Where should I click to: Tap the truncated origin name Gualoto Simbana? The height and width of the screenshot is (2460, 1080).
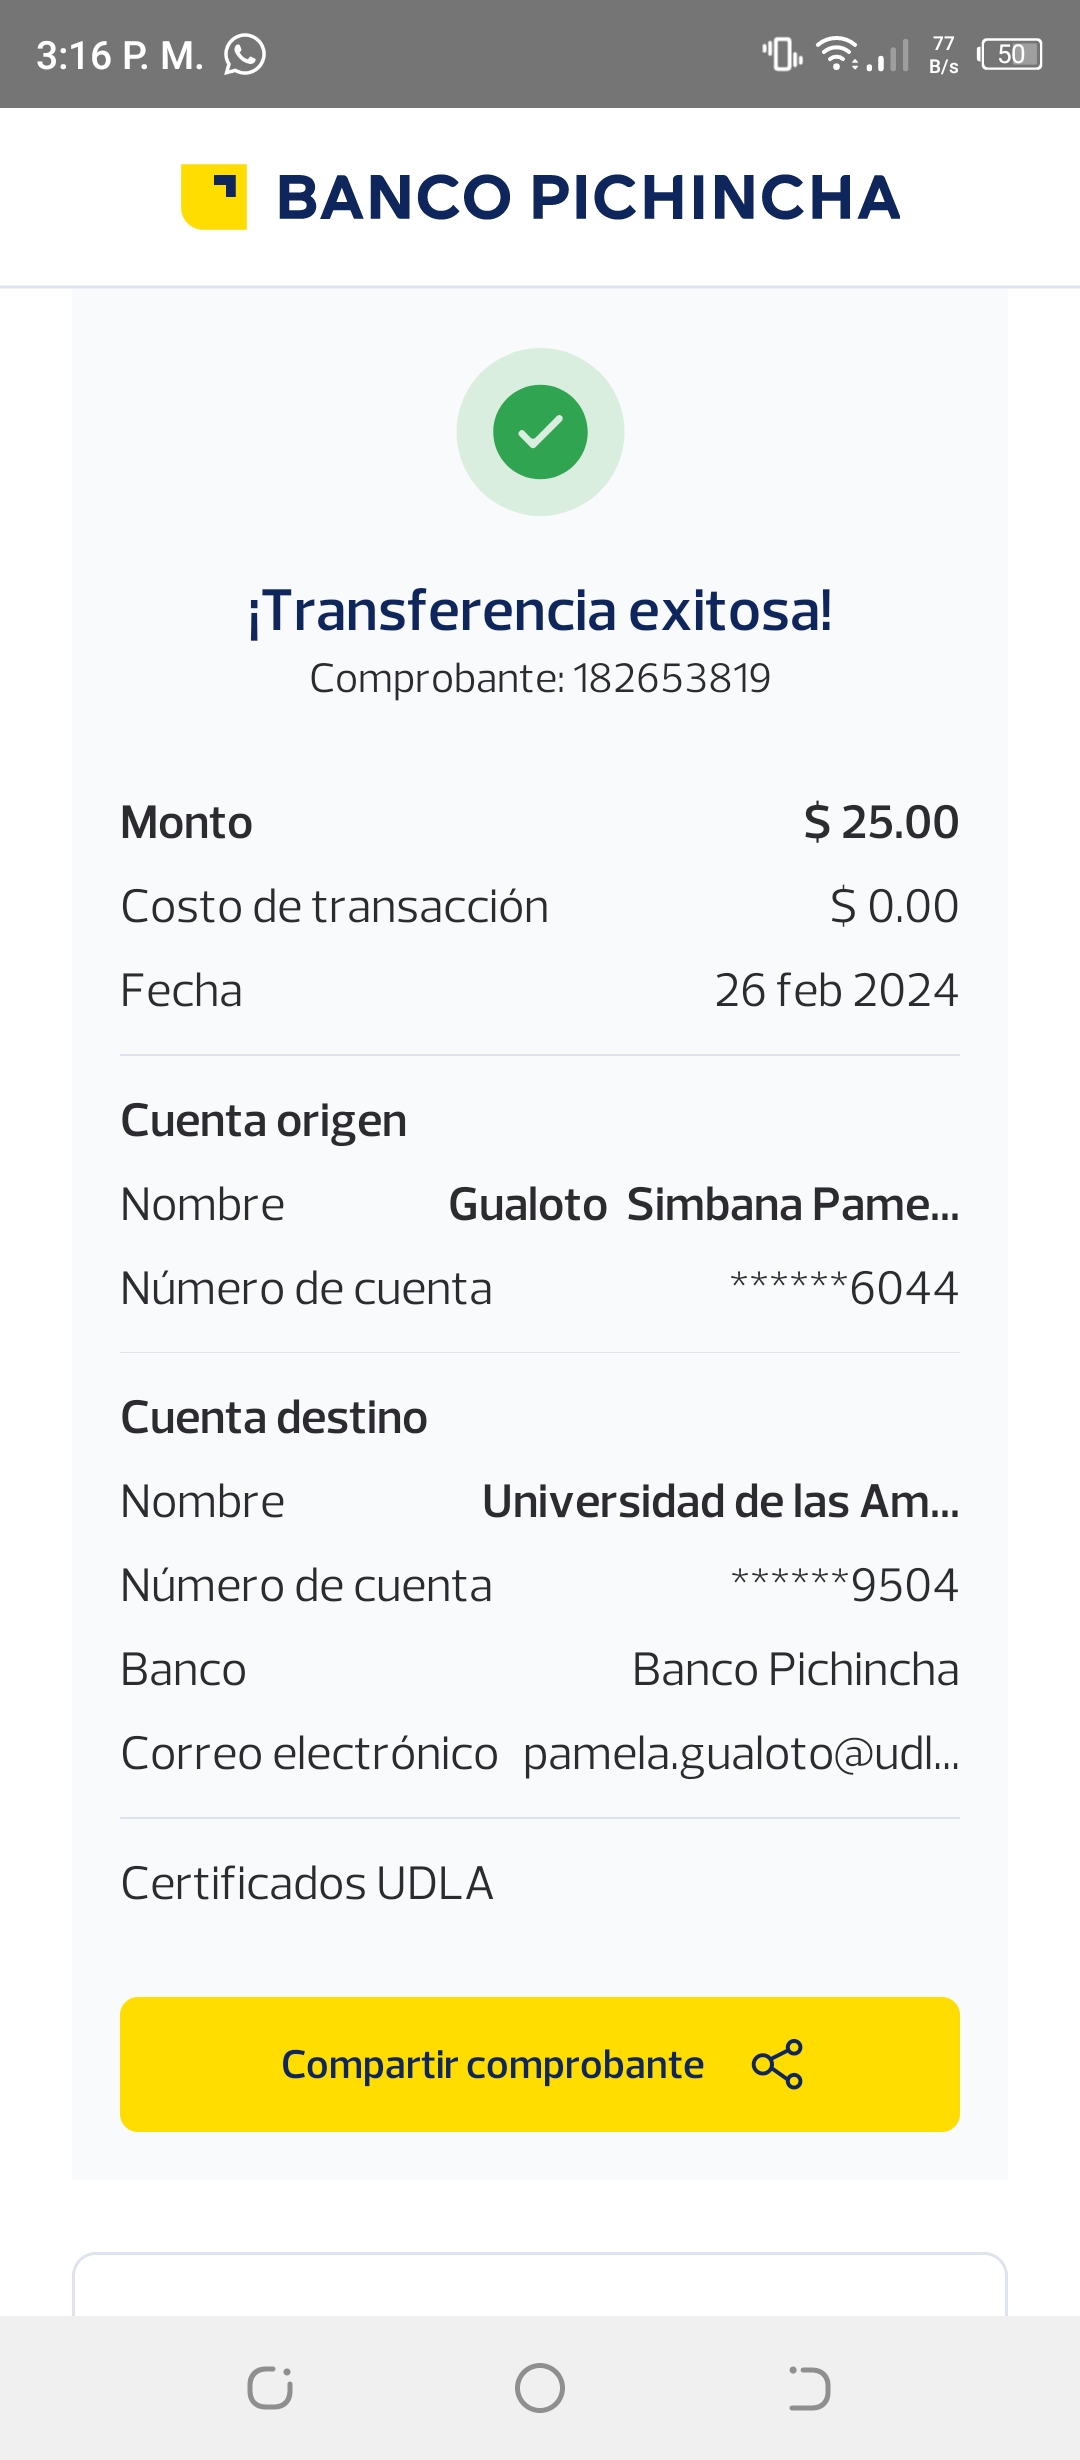703,1204
